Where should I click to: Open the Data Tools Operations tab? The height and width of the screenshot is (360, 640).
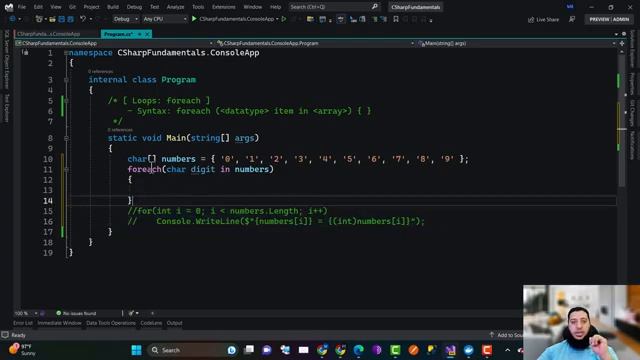click(x=111, y=323)
